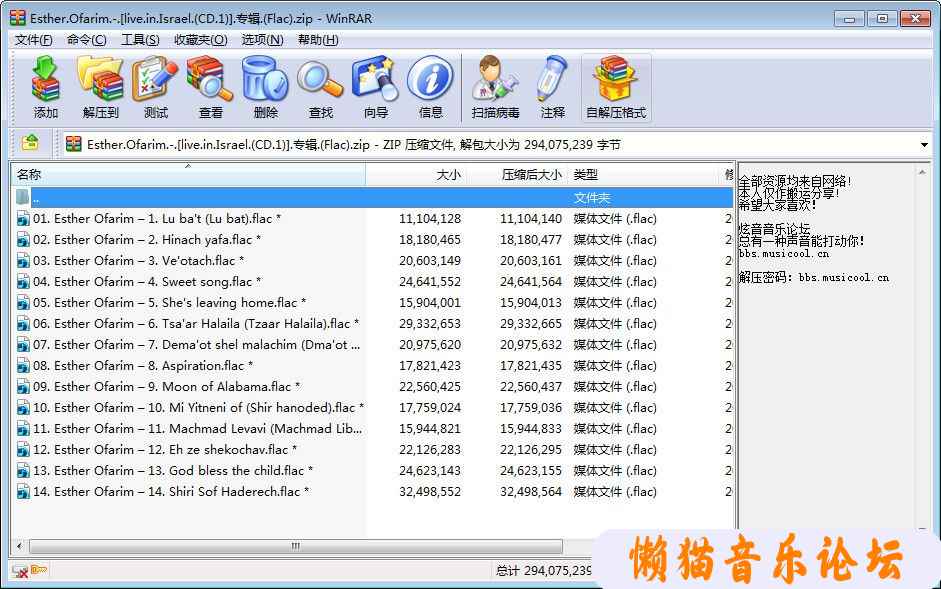Image resolution: width=941 pixels, height=589 pixels.
Task: Open the 工具(S) menu
Action: pyautogui.click(x=140, y=40)
